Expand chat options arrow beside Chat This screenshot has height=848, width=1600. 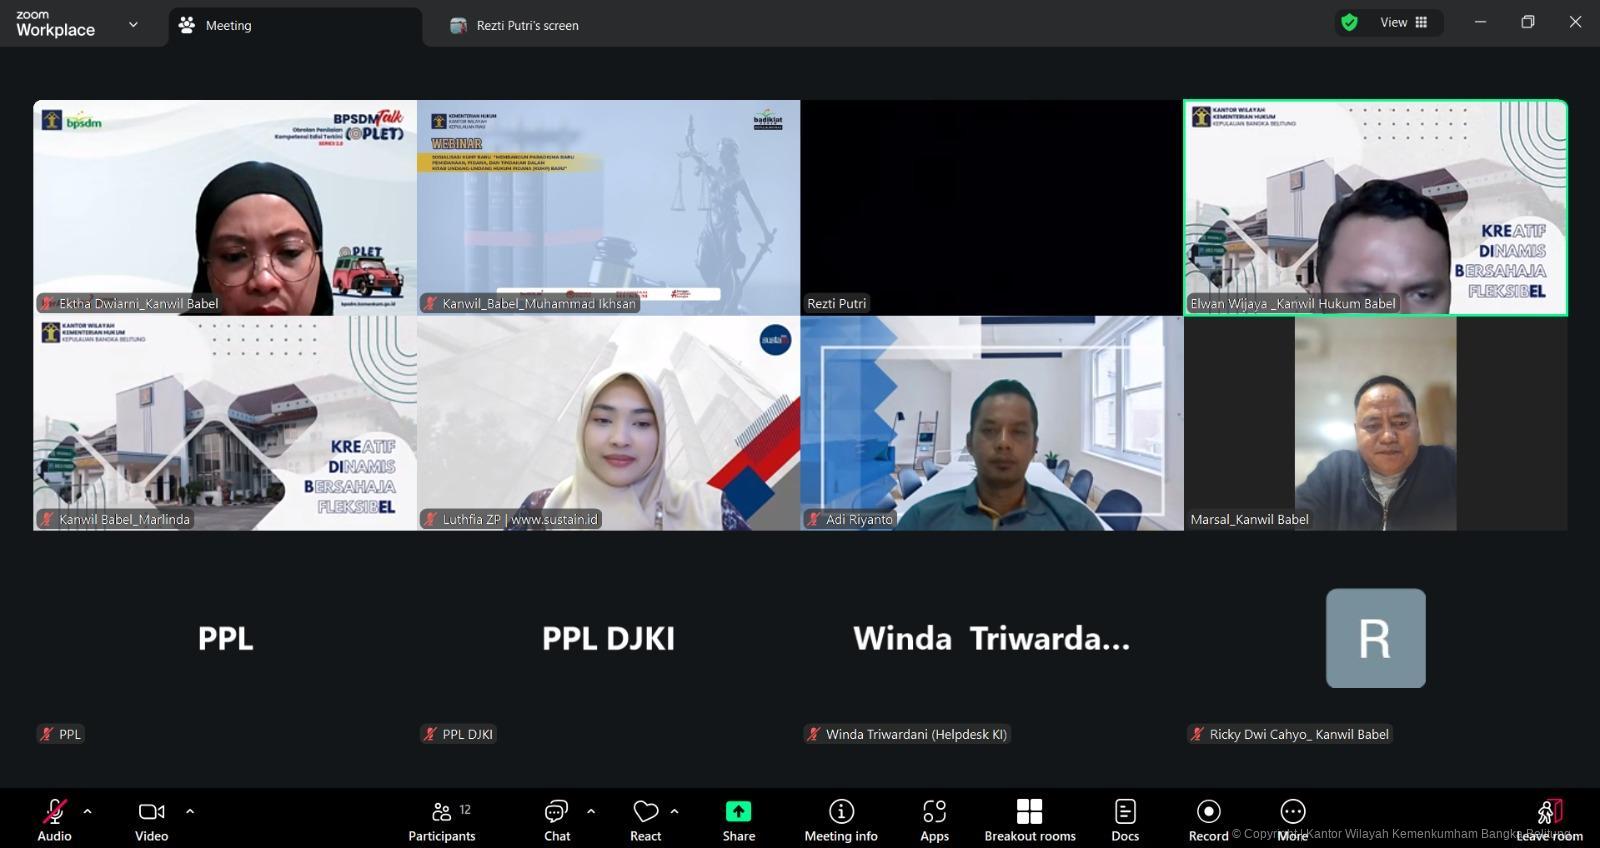pyautogui.click(x=591, y=811)
